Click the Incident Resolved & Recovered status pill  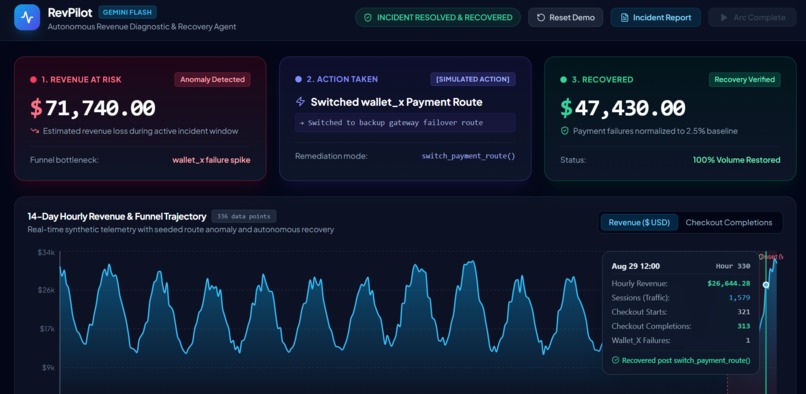pos(437,17)
